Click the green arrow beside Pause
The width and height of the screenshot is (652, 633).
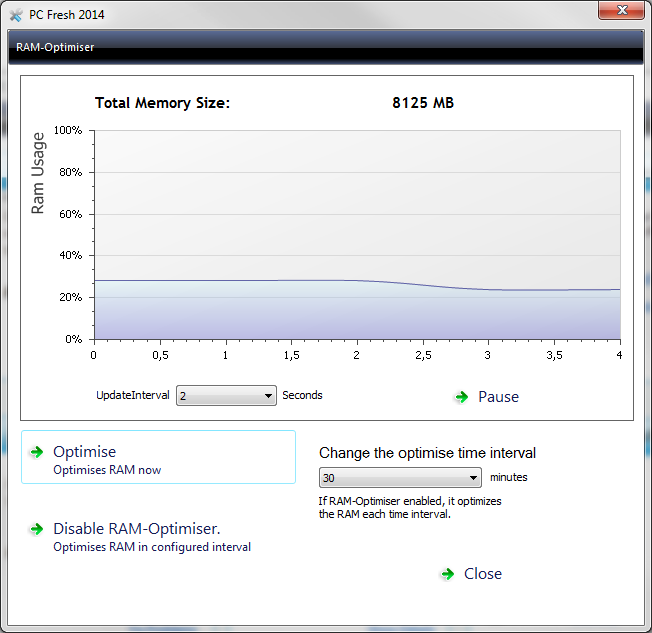[462, 397]
